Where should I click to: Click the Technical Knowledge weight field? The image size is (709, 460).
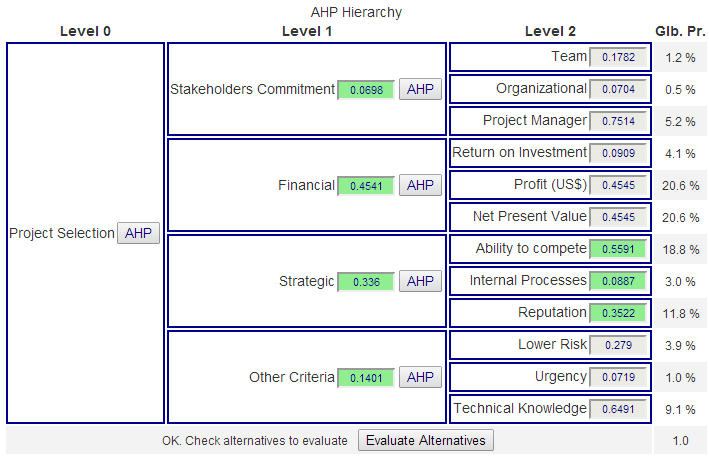(x=618, y=409)
